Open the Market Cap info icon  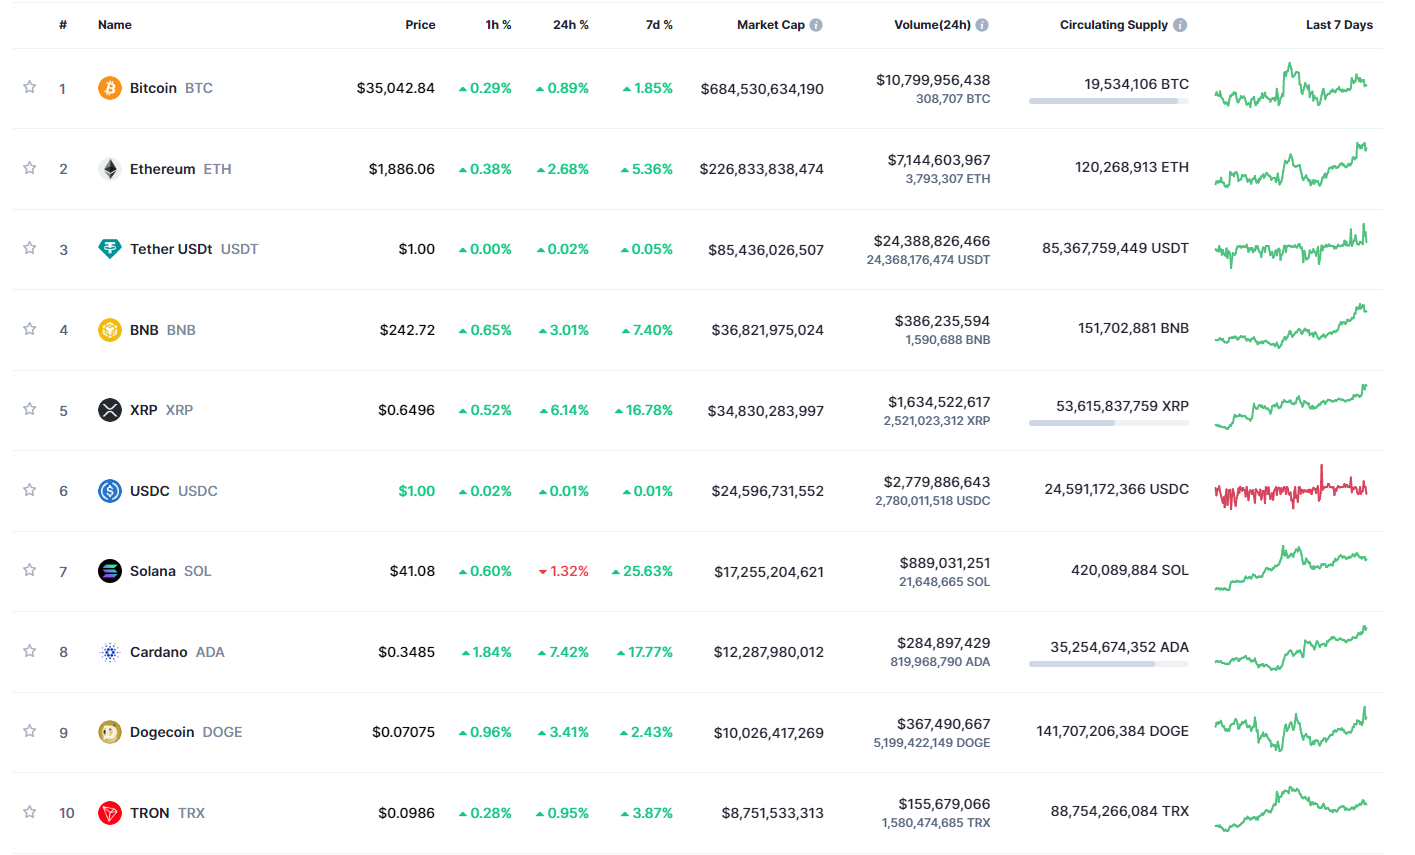pyautogui.click(x=816, y=25)
